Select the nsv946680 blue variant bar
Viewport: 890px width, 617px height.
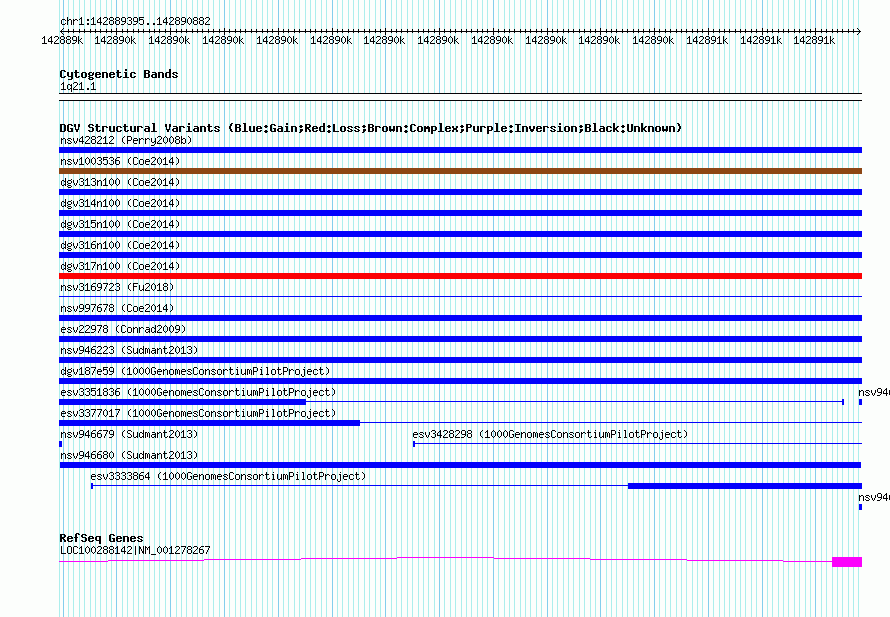click(460, 465)
